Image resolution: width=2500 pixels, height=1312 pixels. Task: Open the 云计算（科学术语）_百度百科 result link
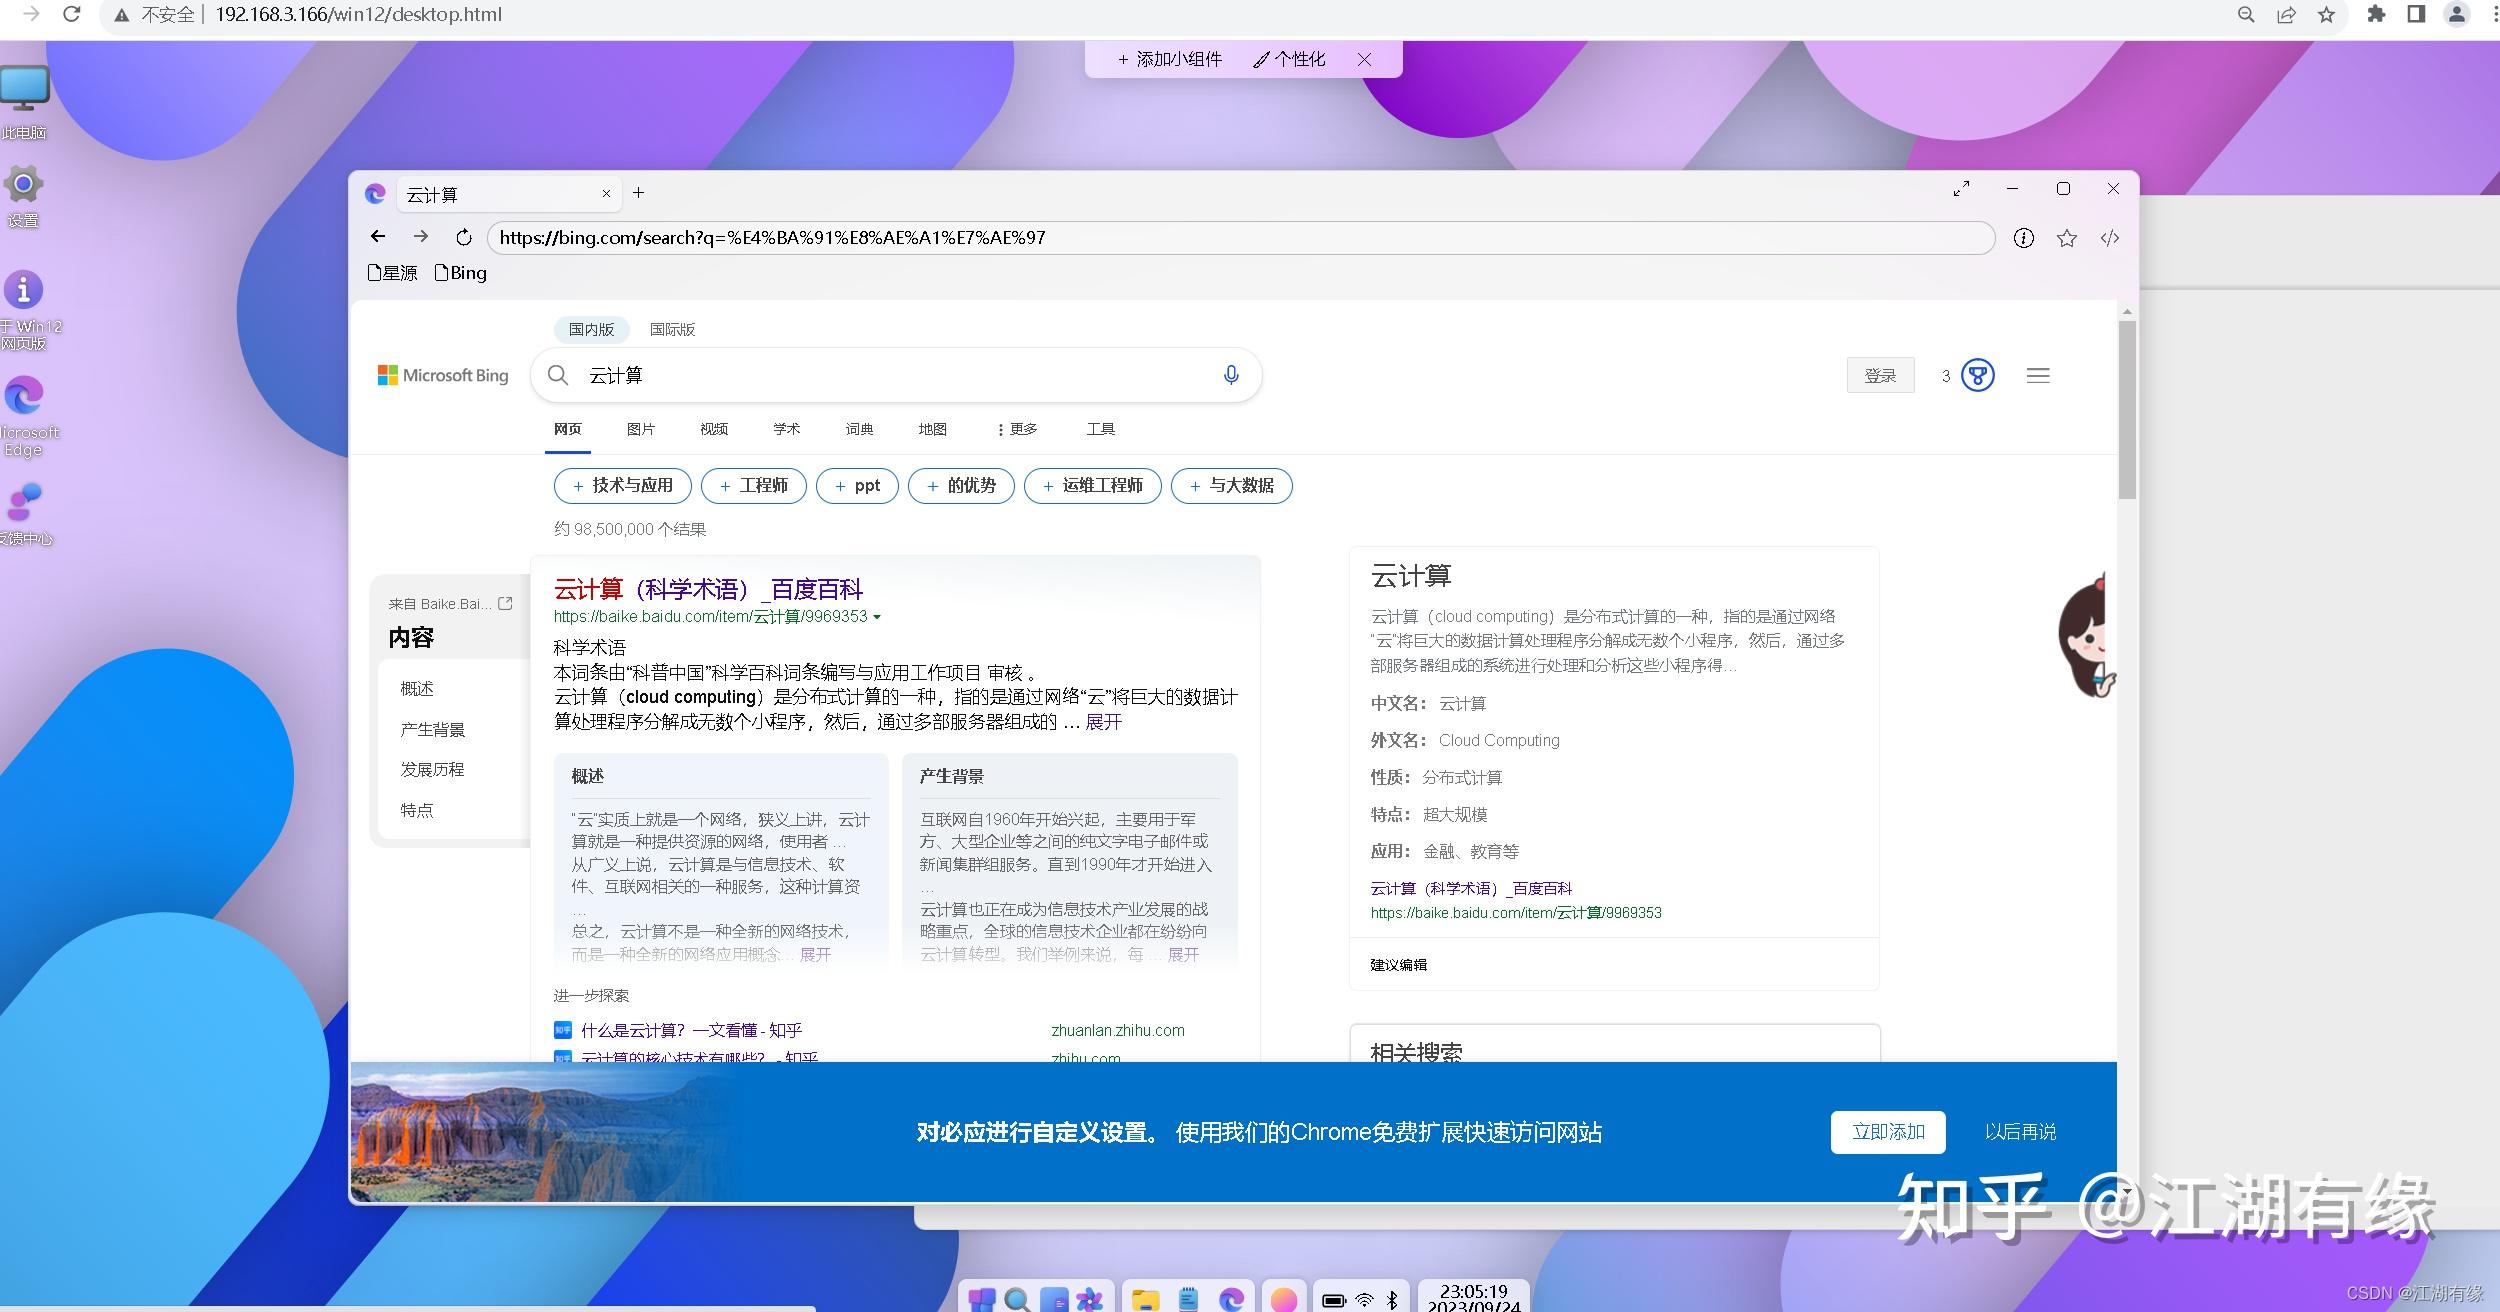click(710, 589)
